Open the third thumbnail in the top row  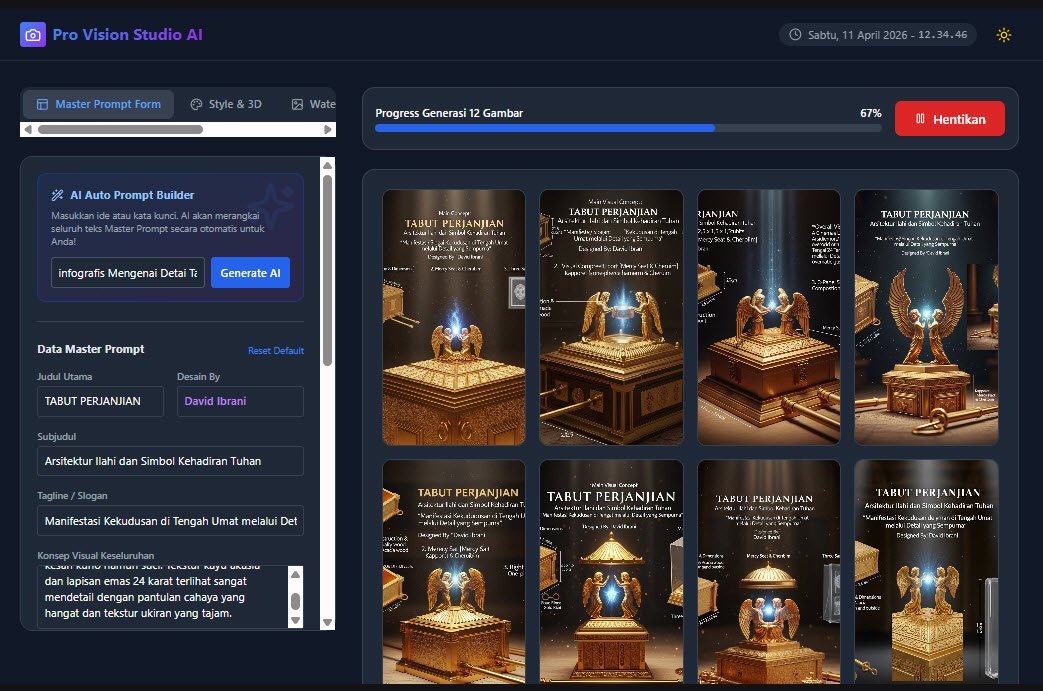coord(768,317)
